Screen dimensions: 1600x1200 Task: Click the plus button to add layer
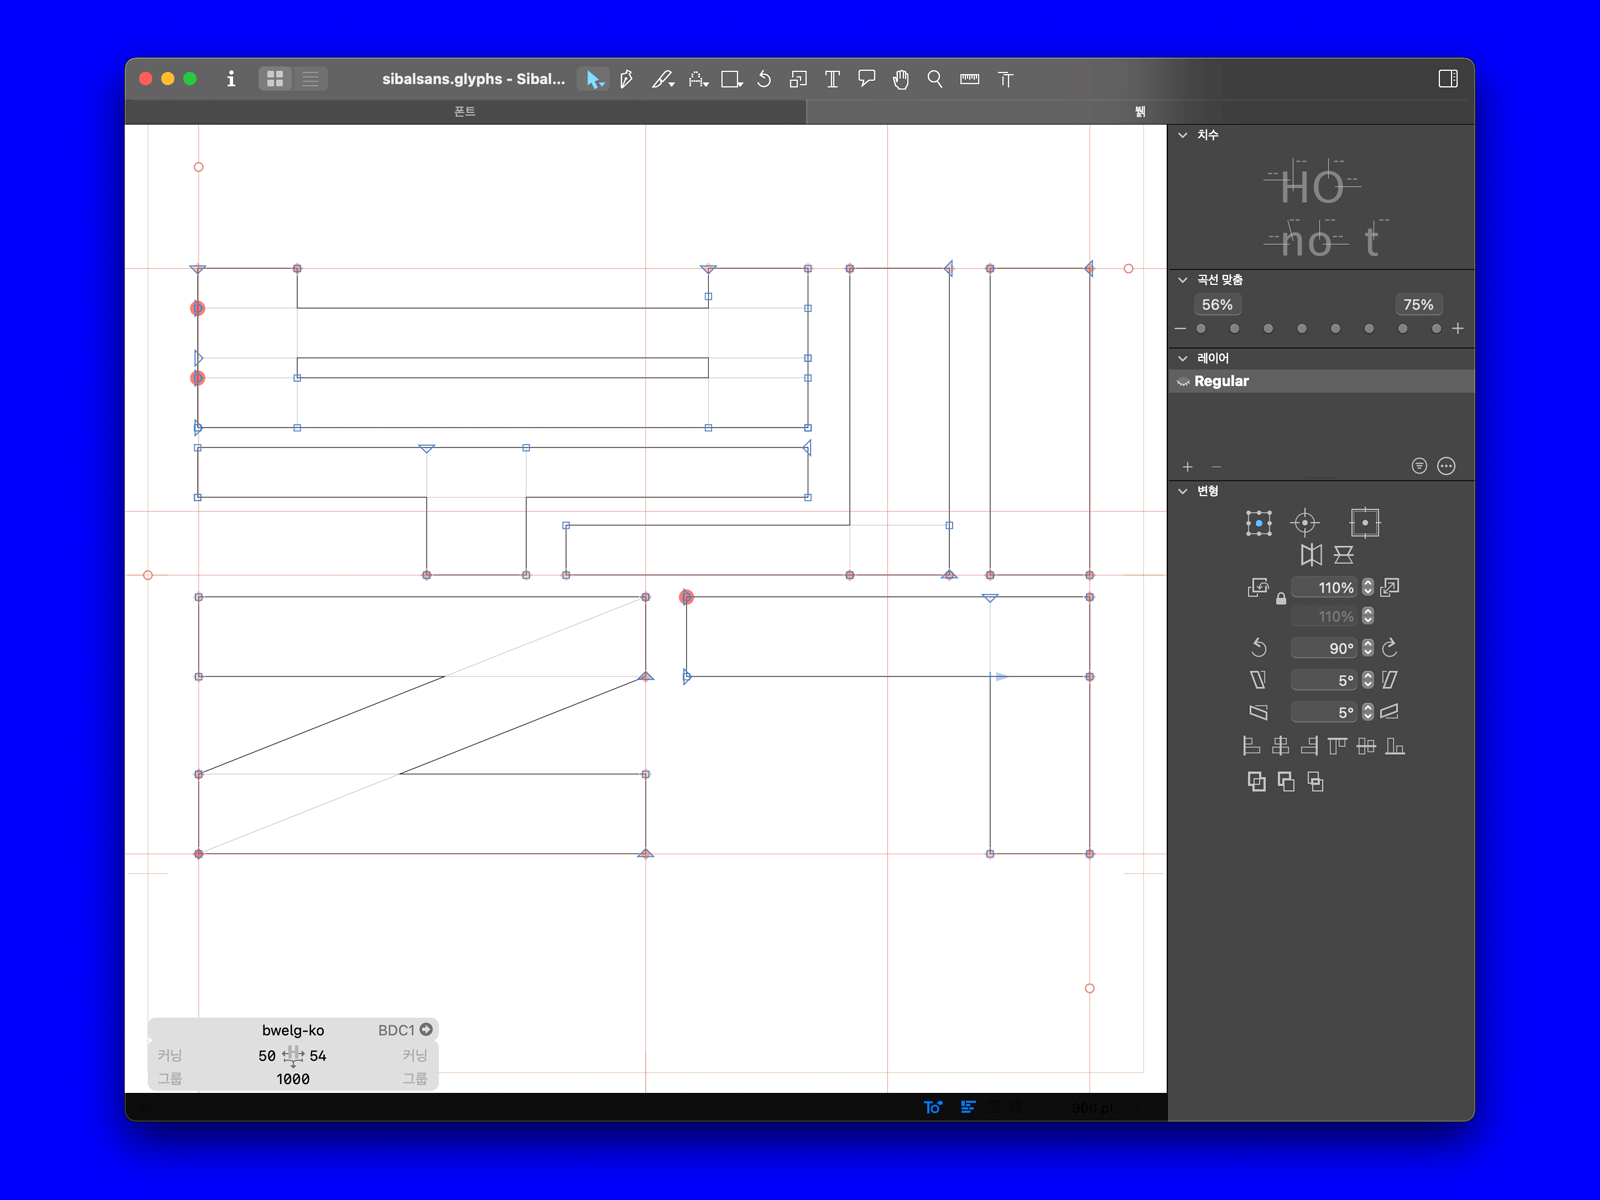click(x=1188, y=467)
